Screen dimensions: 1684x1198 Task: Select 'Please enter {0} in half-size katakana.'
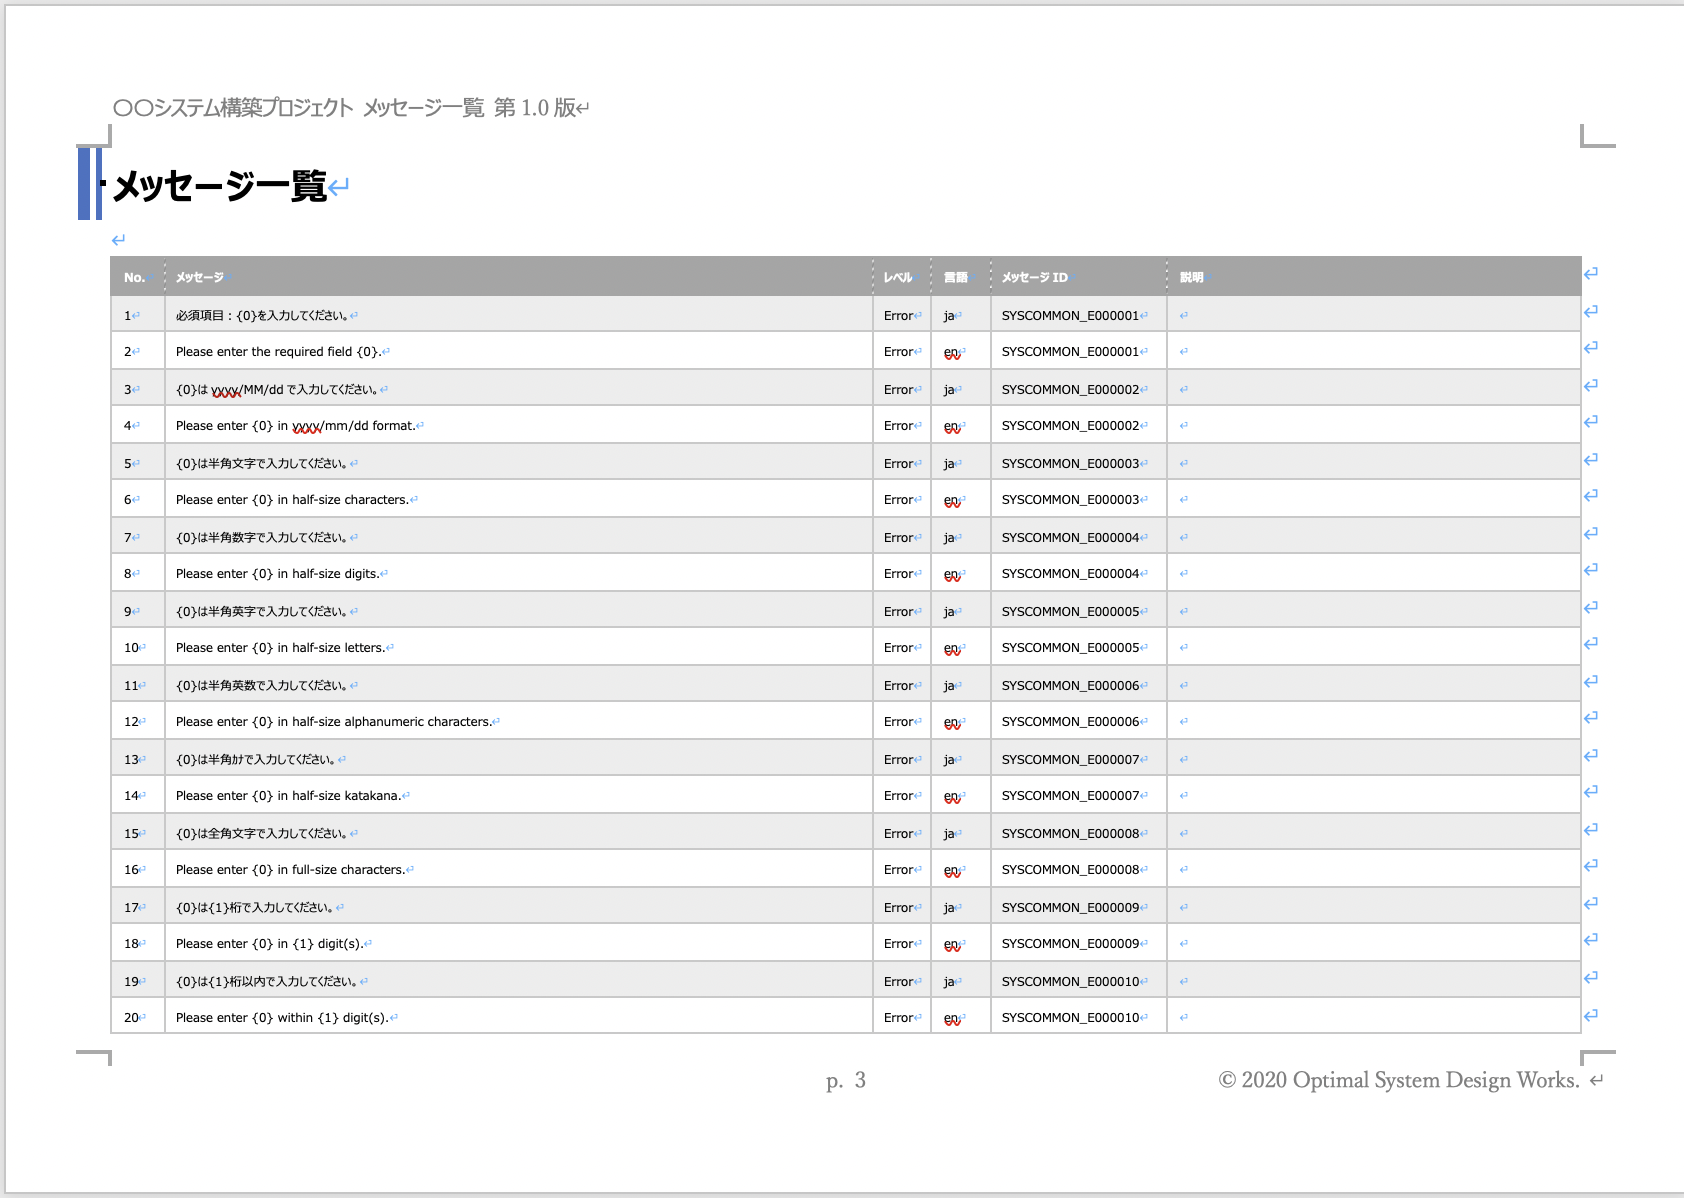click(288, 796)
